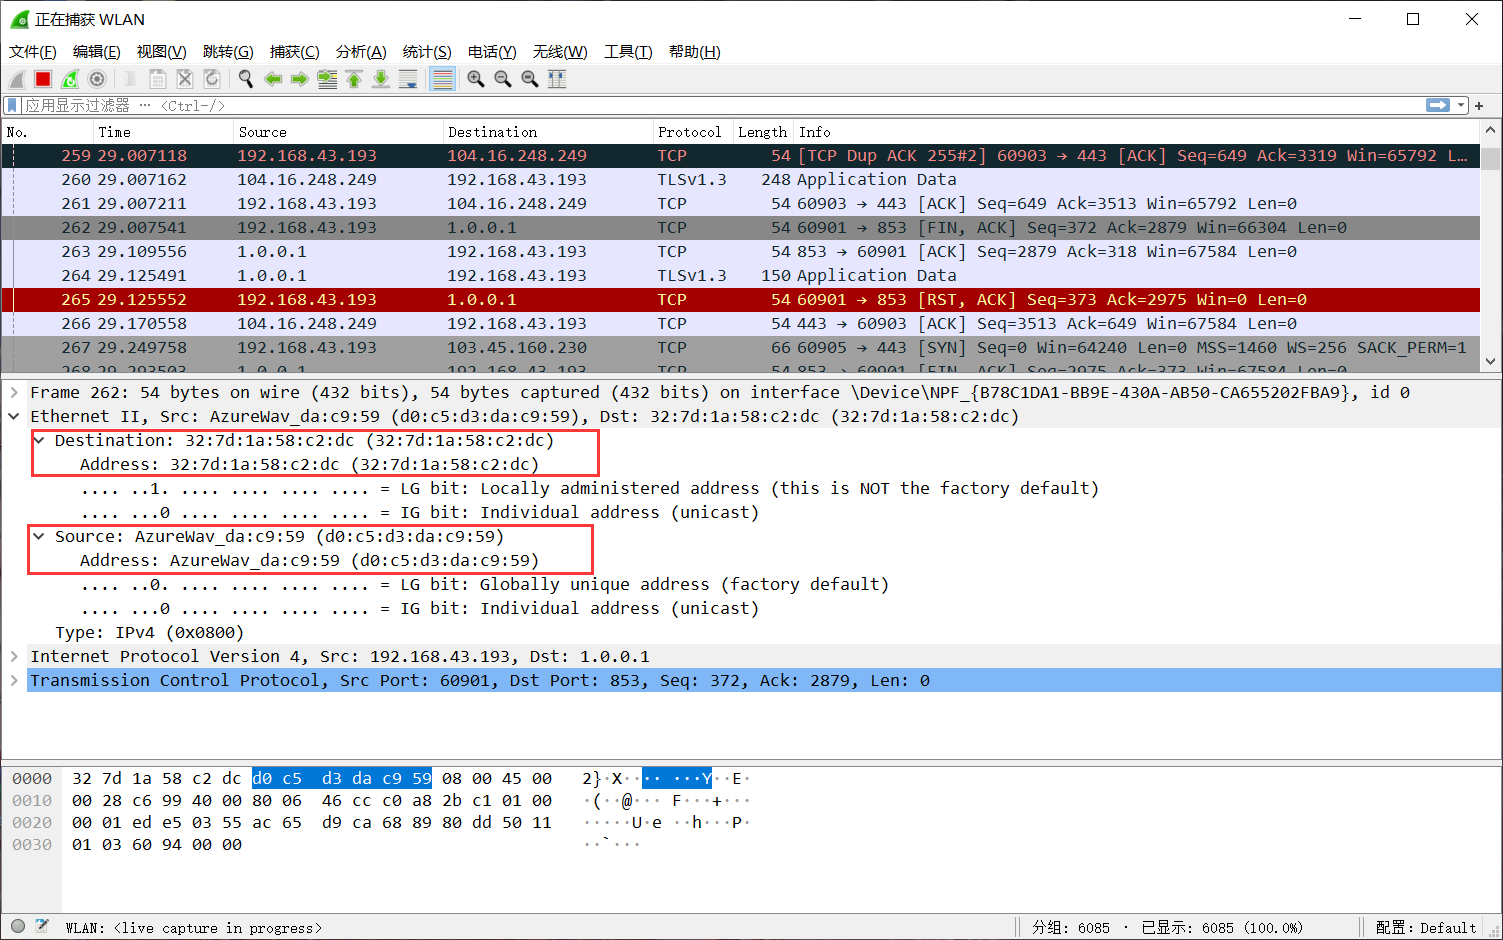Select the 'Type: IPv4 (0x0800)' line
Viewport: 1503px width, 940px height.
(x=150, y=632)
